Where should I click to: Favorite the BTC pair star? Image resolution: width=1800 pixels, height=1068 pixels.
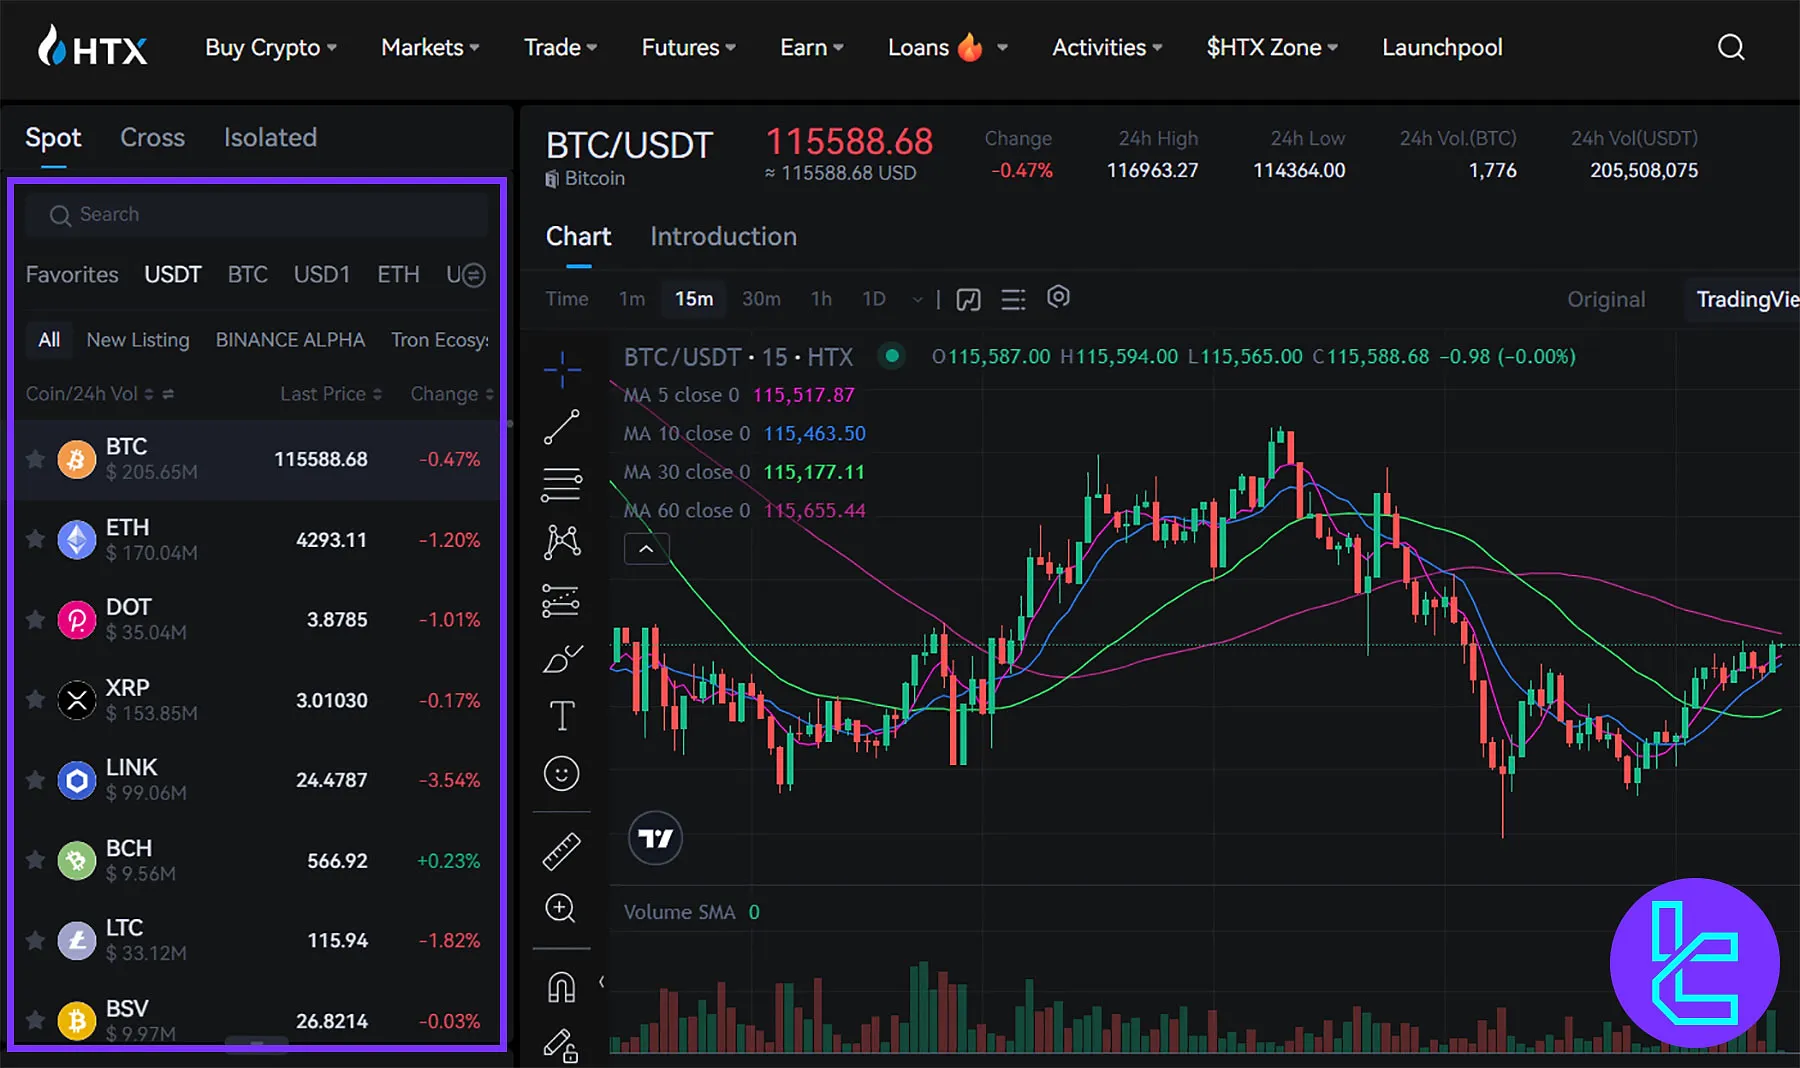pyautogui.click(x=35, y=459)
